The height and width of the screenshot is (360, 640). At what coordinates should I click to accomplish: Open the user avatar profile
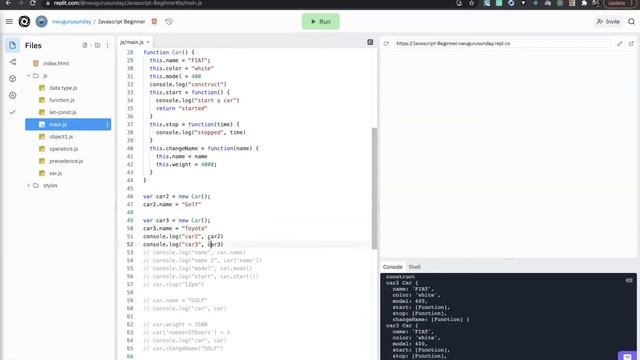[41, 22]
